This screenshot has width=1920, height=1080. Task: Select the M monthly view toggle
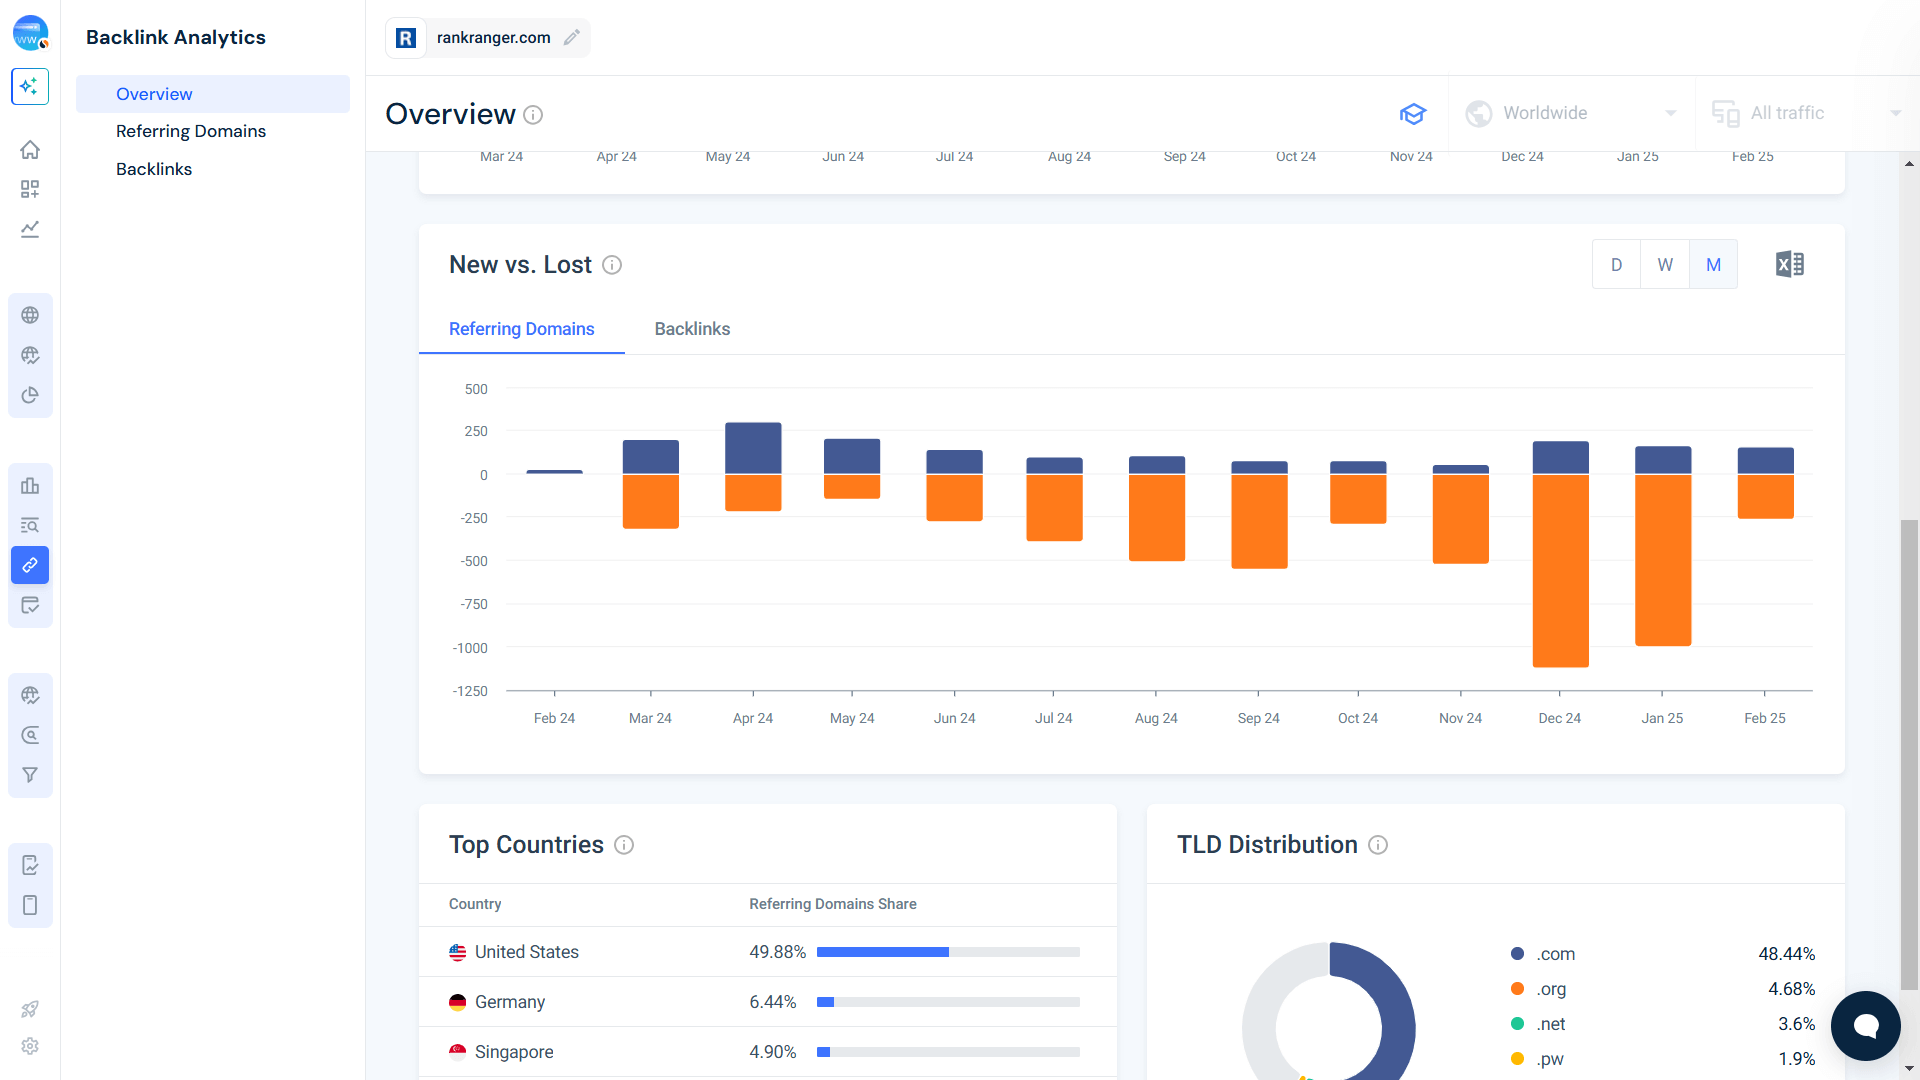(x=1713, y=265)
